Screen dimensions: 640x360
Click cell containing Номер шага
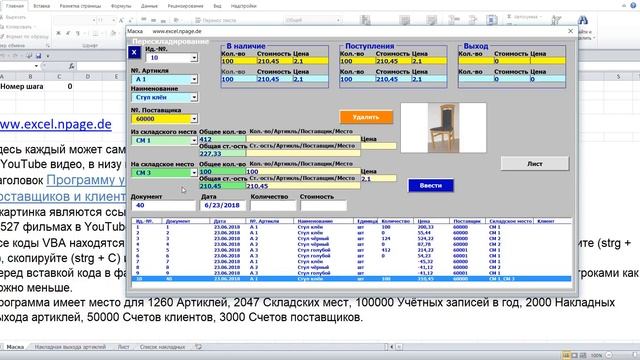22,87
